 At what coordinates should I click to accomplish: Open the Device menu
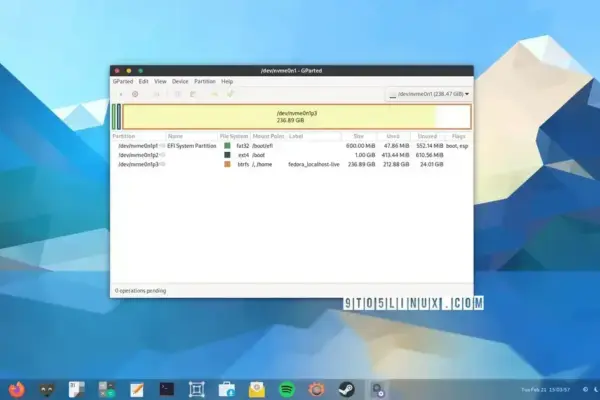180,82
